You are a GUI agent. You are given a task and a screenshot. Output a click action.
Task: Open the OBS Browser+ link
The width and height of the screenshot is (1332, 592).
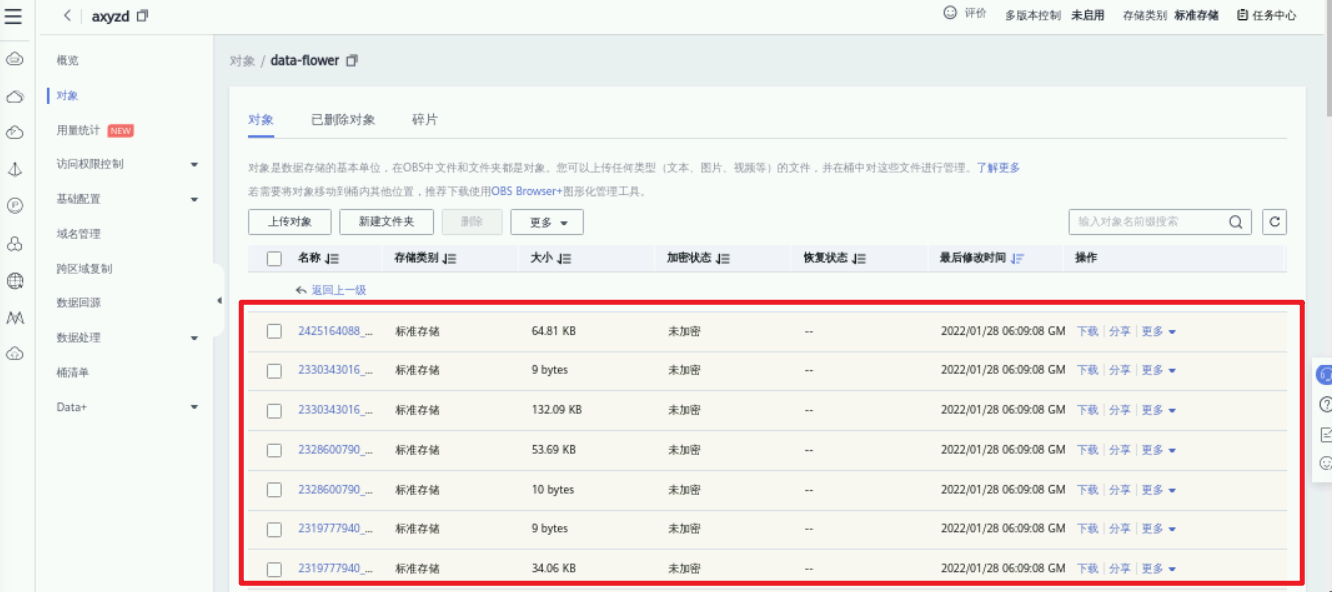pyautogui.click(x=527, y=191)
